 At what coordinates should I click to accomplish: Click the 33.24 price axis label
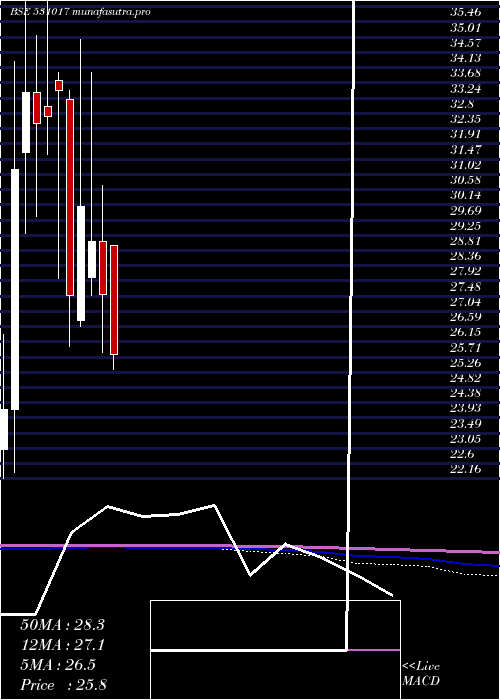point(465,89)
